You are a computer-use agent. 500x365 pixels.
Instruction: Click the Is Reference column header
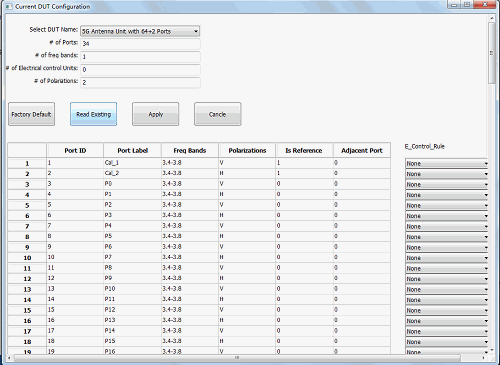click(x=304, y=150)
